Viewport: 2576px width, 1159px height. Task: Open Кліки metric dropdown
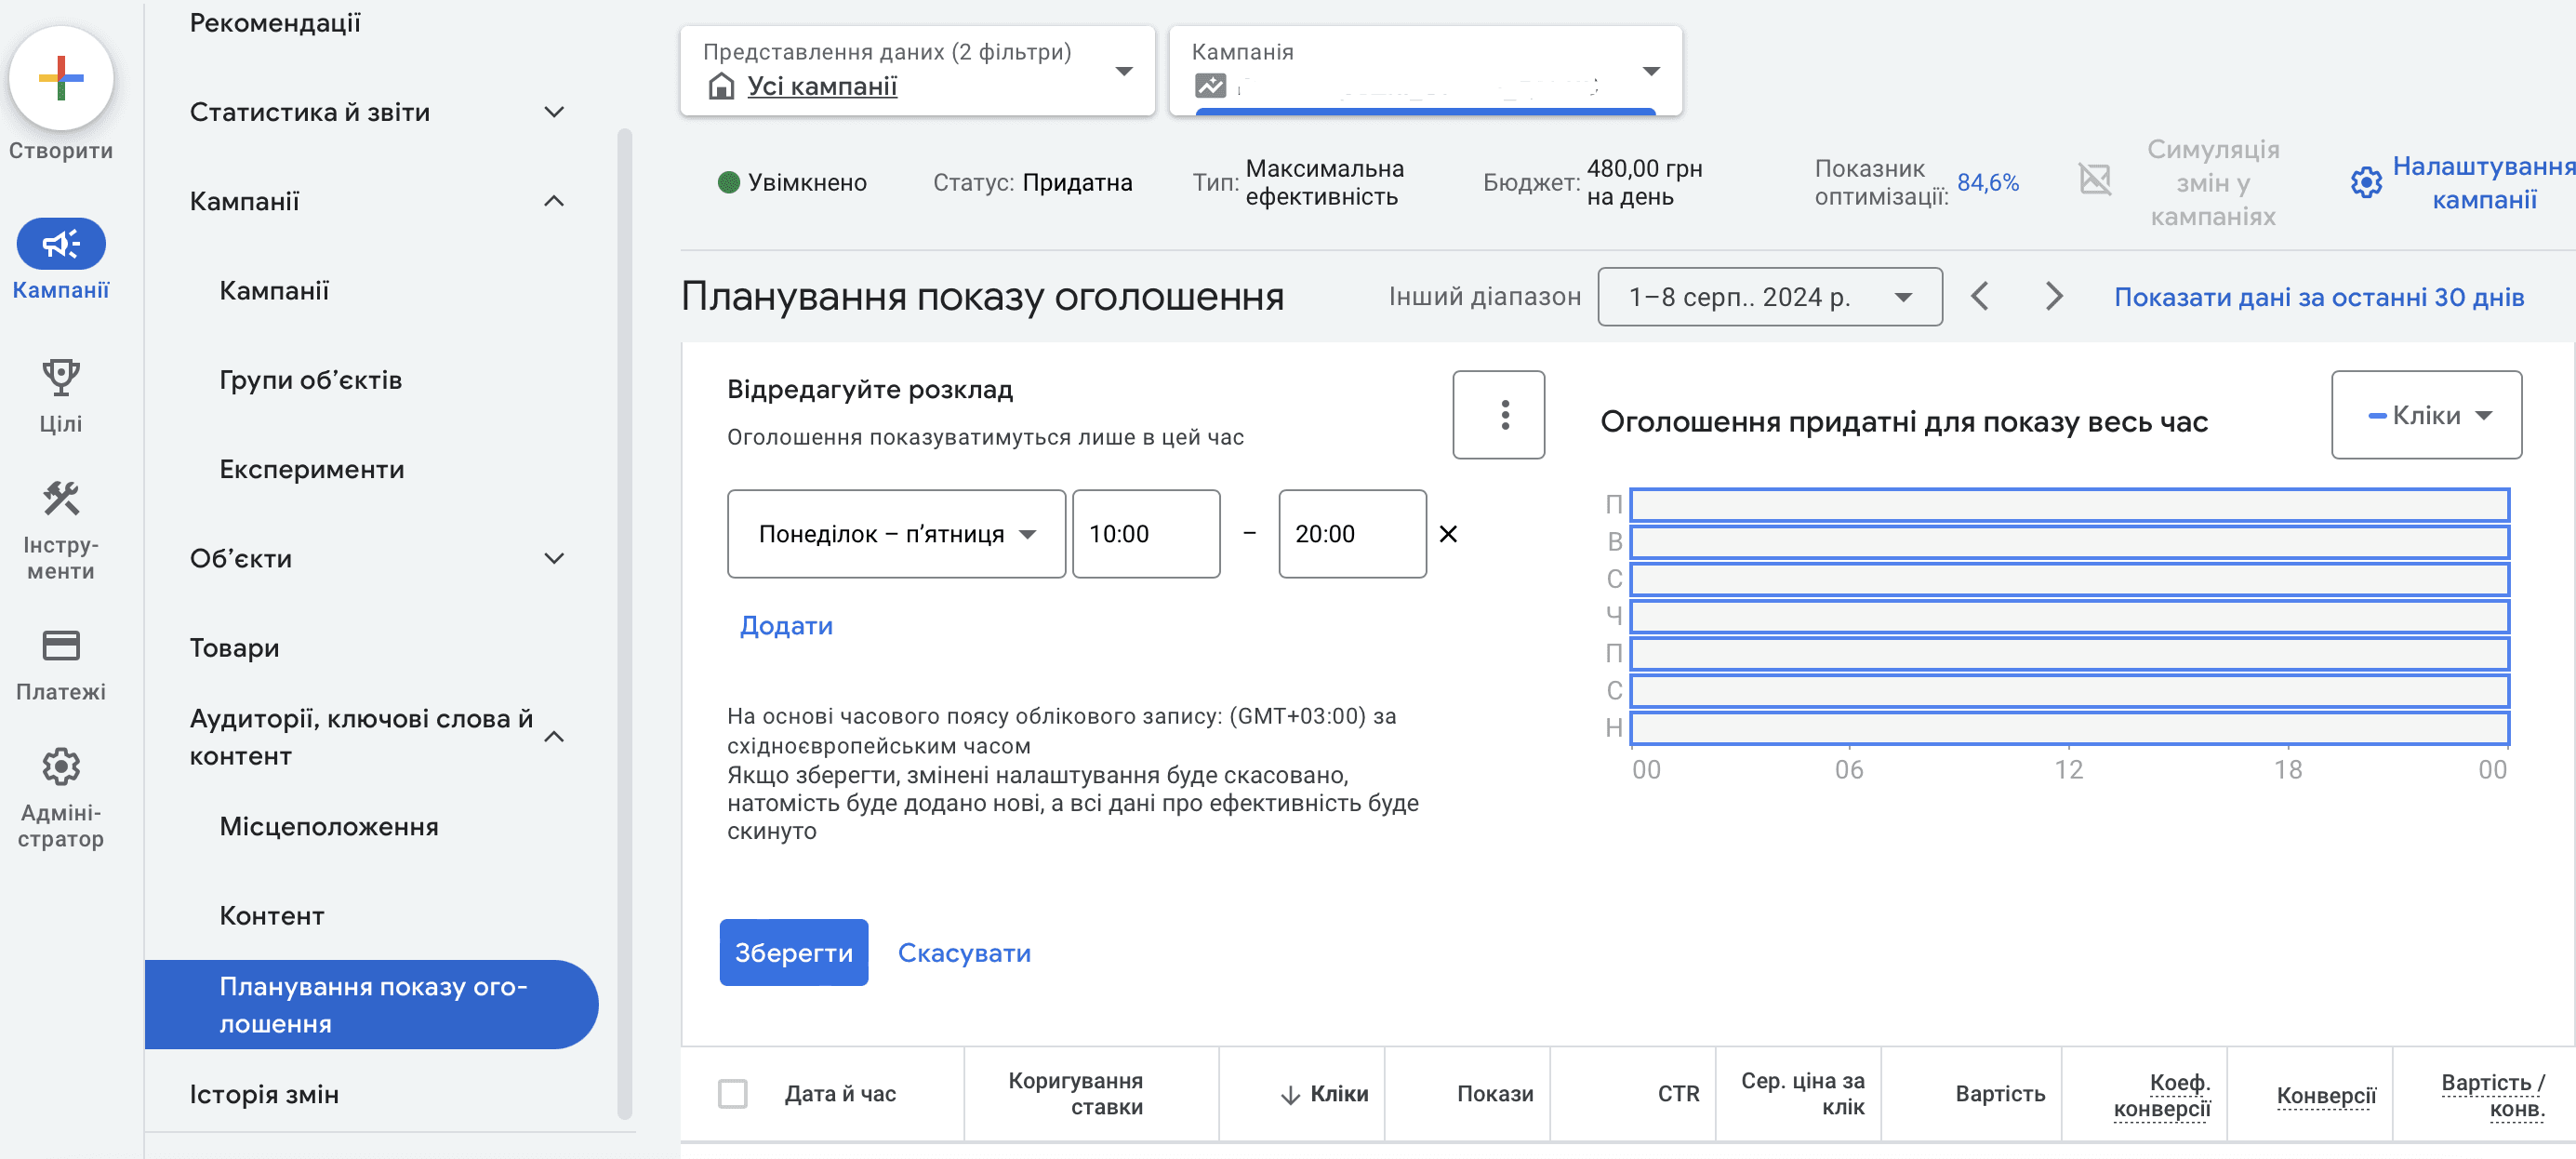2426,415
